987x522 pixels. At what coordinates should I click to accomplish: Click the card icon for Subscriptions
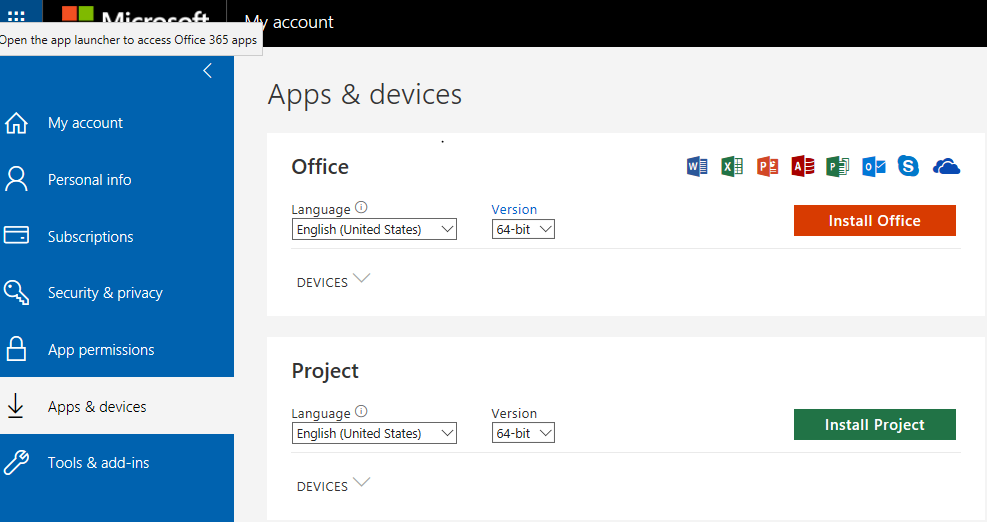coord(16,235)
